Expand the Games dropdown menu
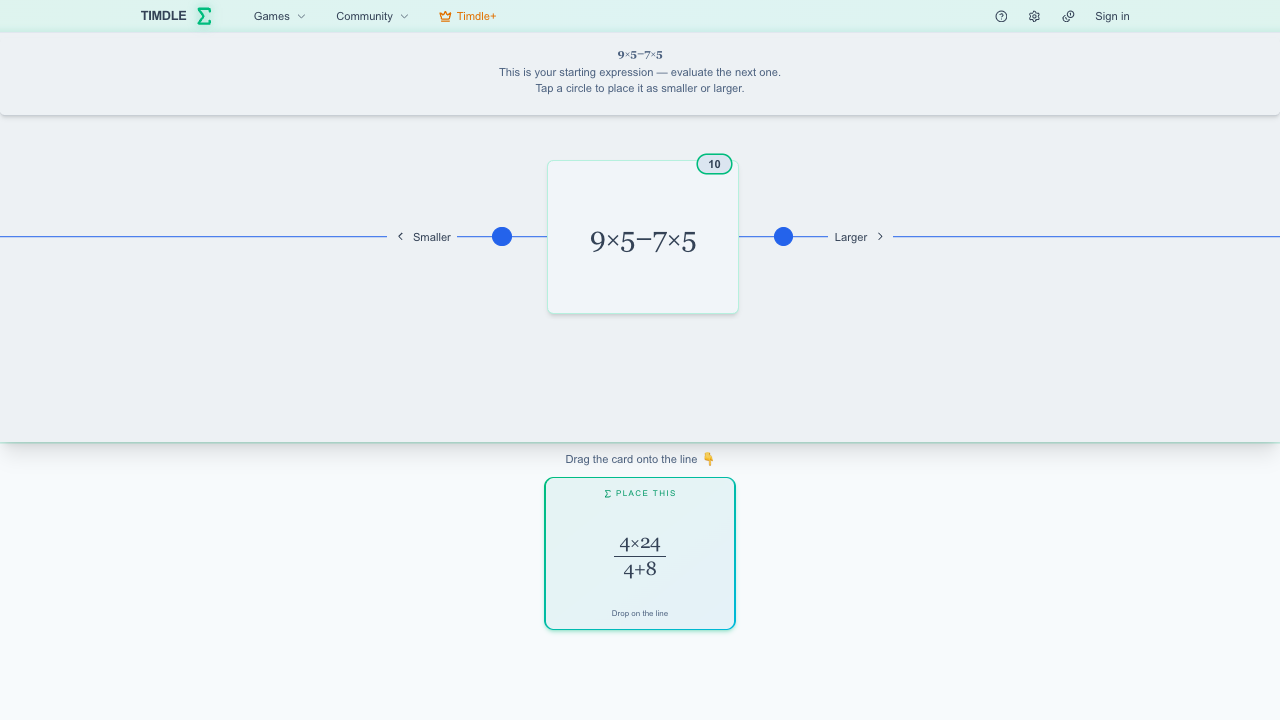 coord(280,16)
